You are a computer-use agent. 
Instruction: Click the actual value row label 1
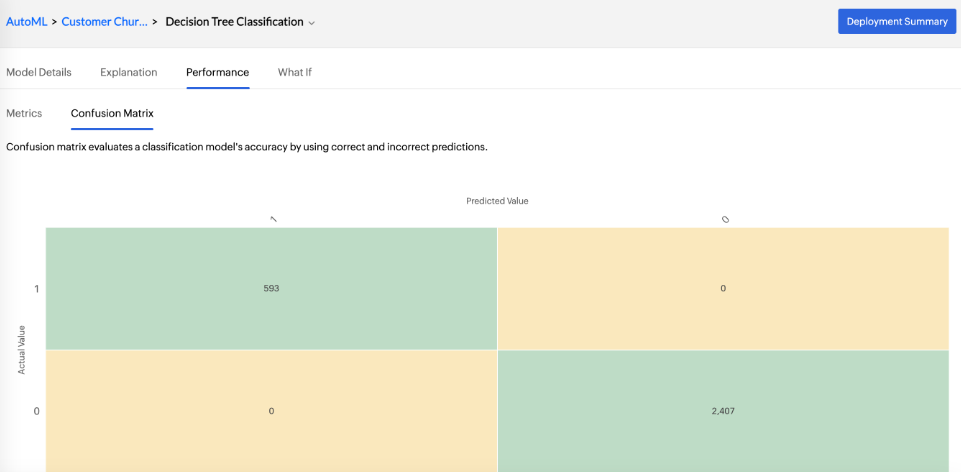coord(37,289)
